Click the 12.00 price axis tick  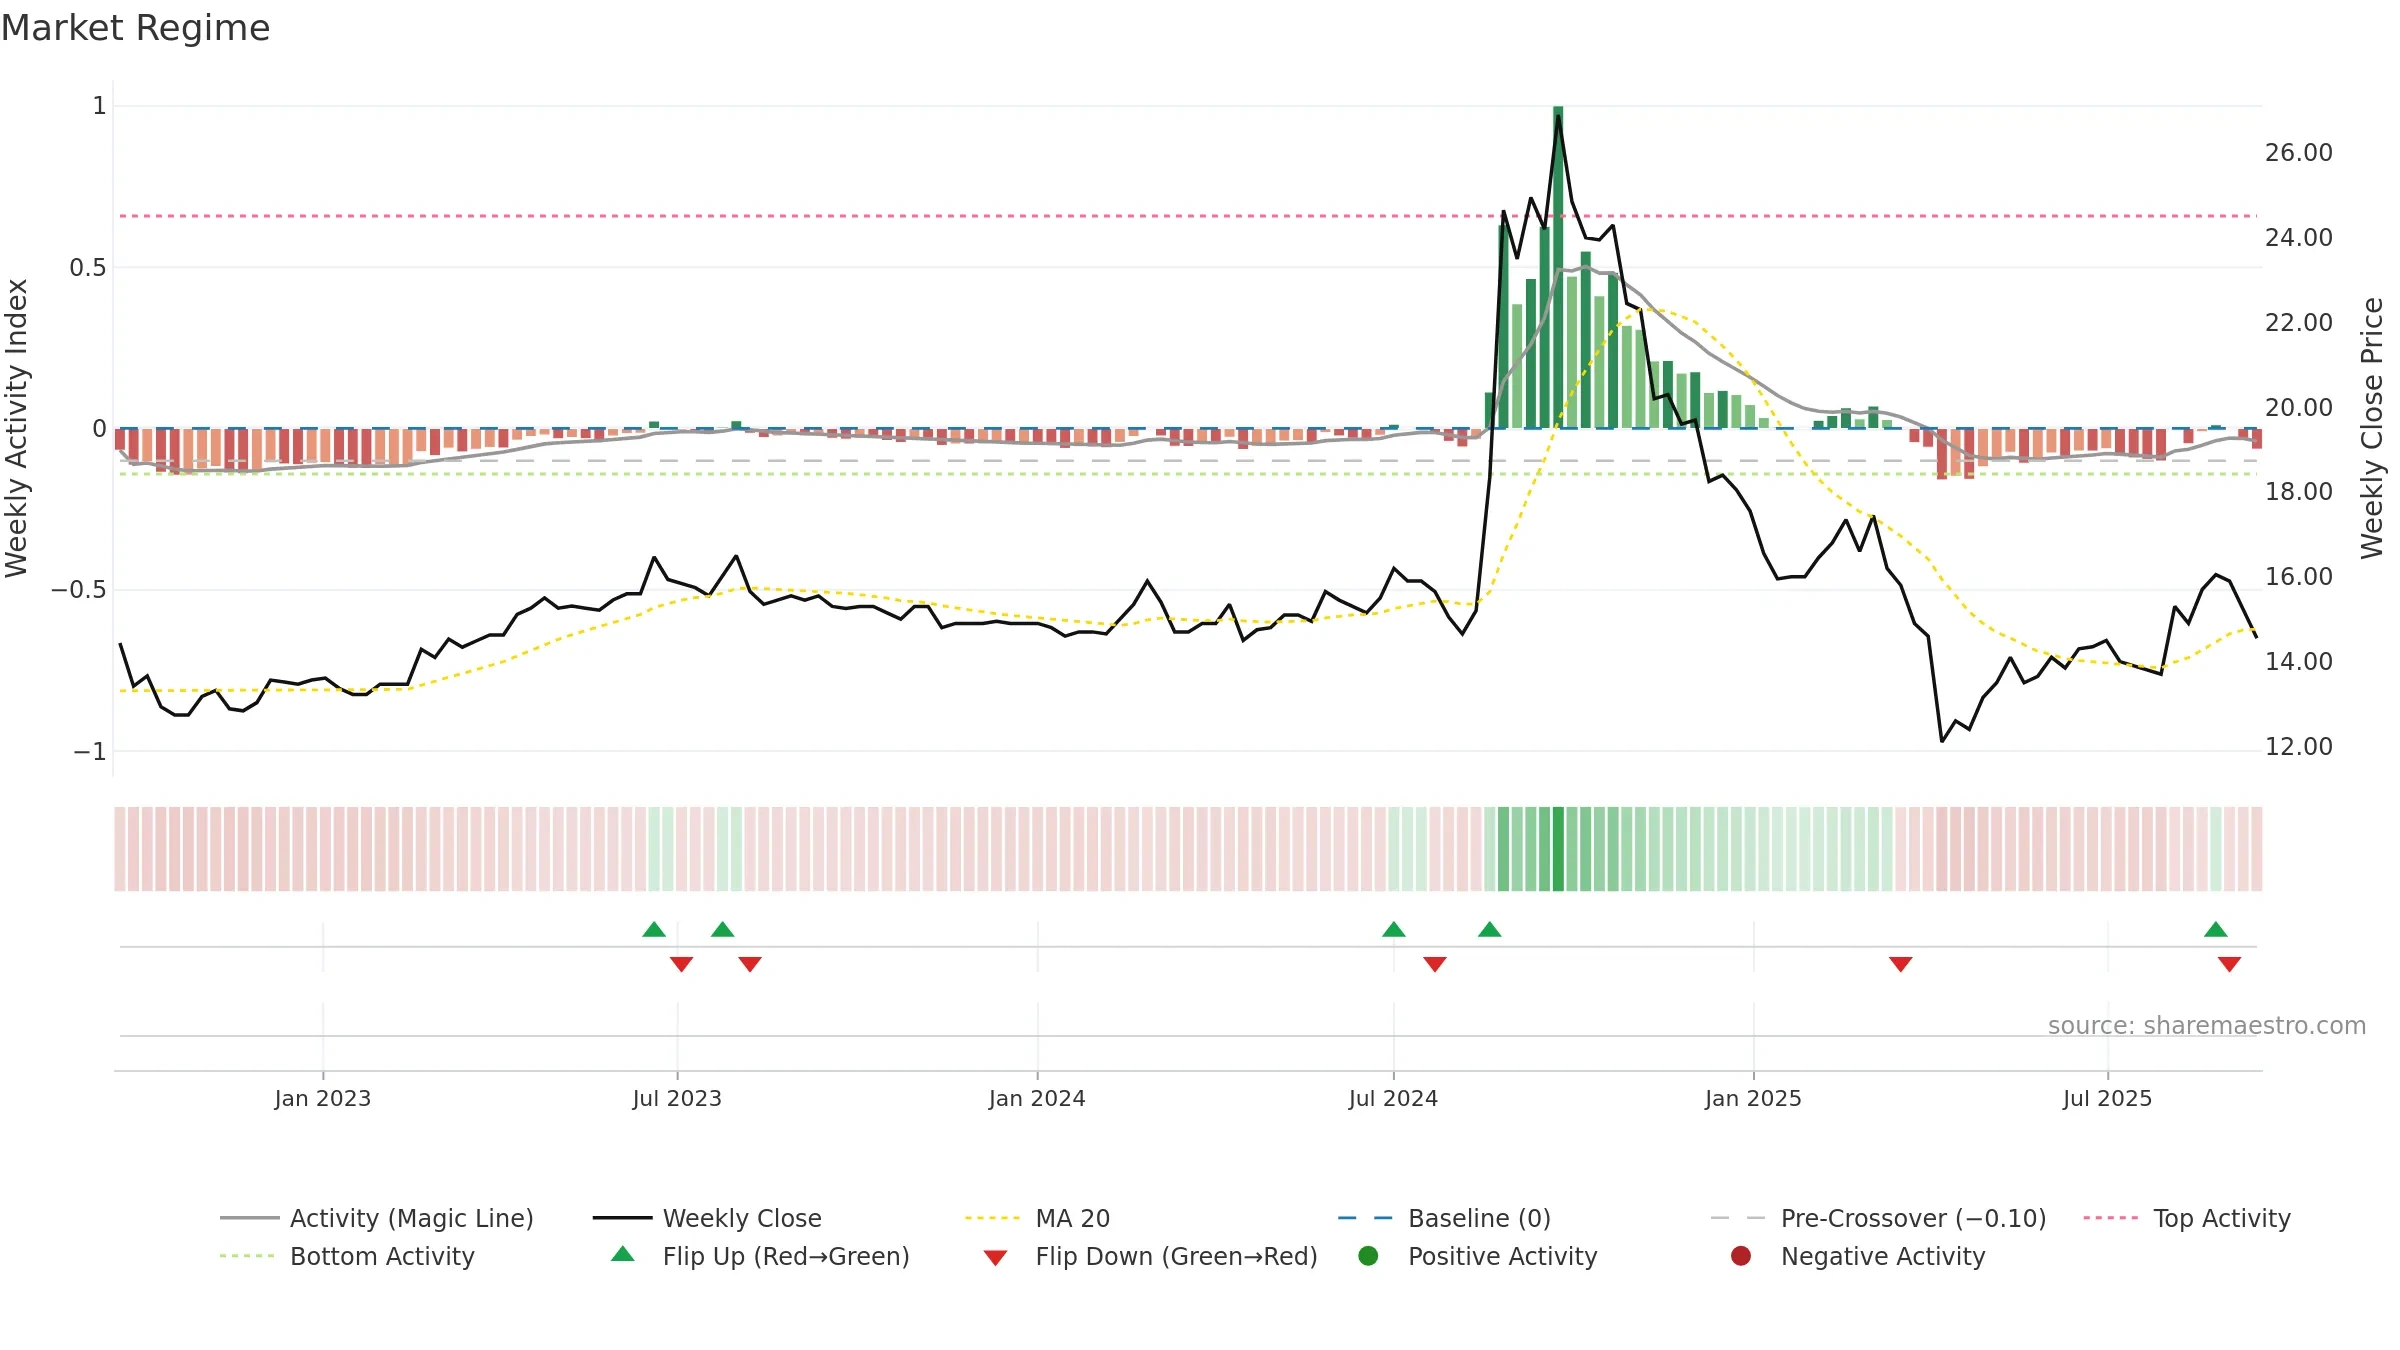pyautogui.click(x=2299, y=747)
